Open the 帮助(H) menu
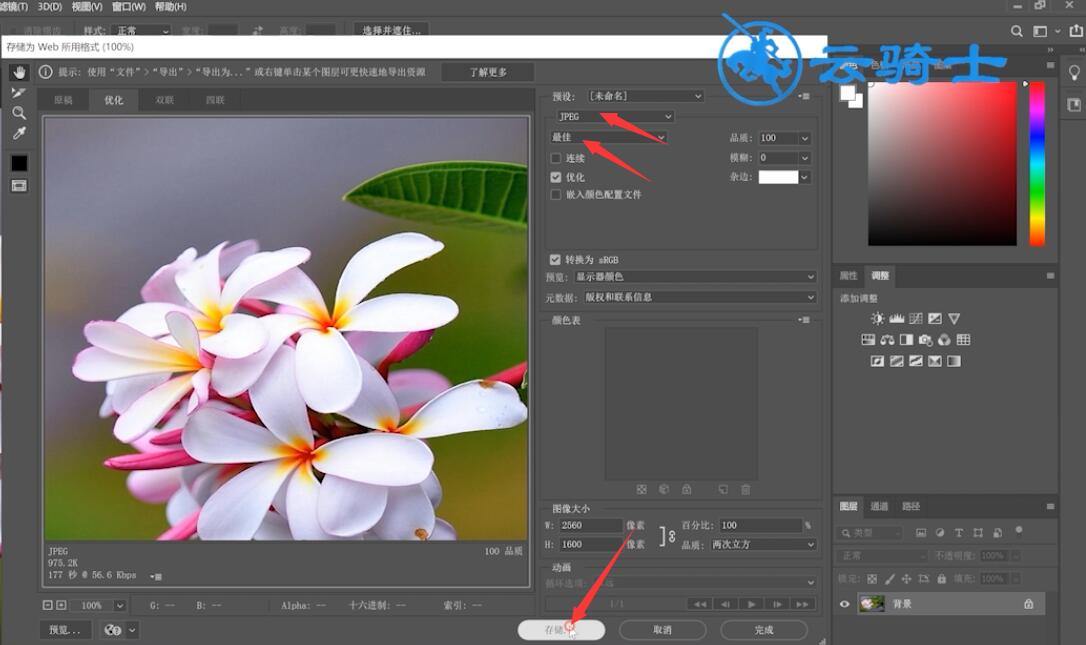Image resolution: width=1086 pixels, height=645 pixels. 170,6
